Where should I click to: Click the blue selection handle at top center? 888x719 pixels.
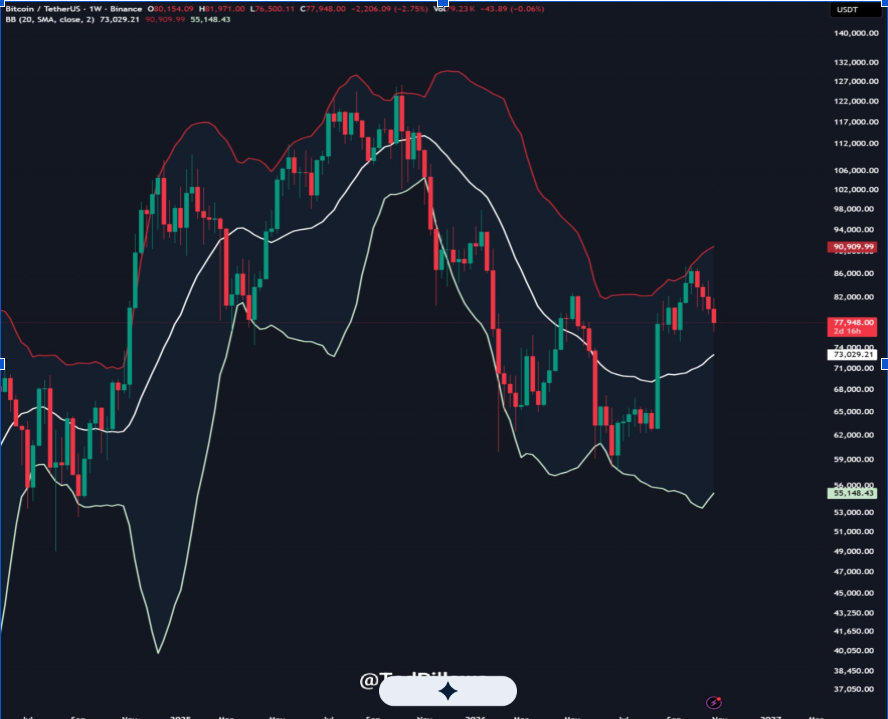click(x=443, y=3)
